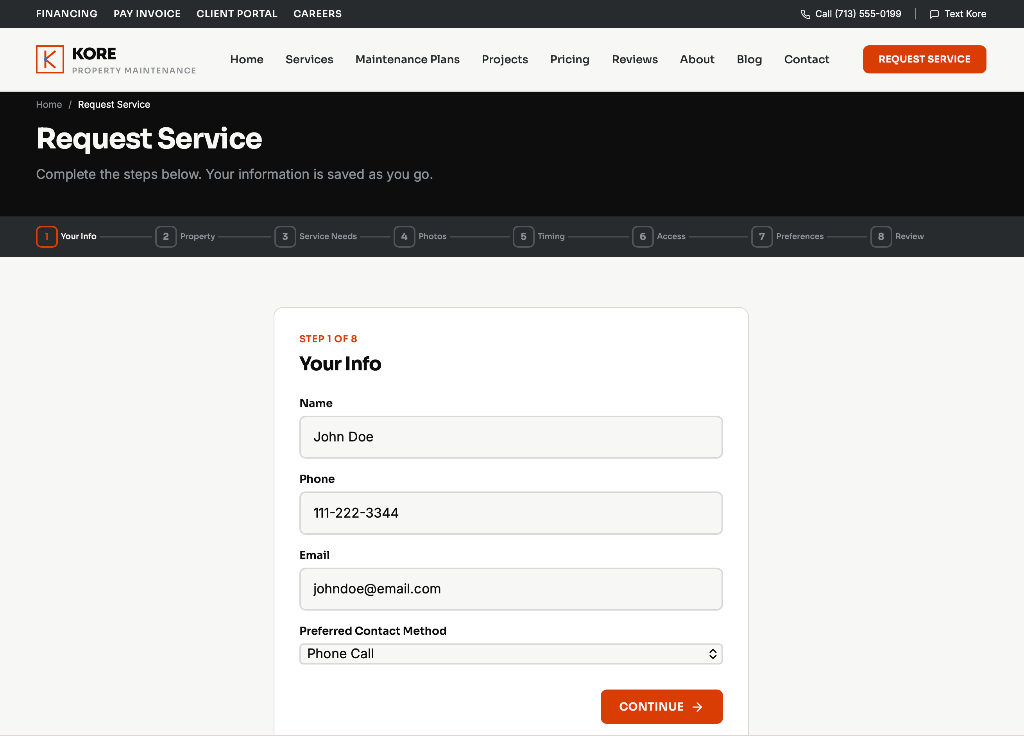Click step 2 Property number box
Viewport: 1024px width, 736px height.
(x=166, y=236)
